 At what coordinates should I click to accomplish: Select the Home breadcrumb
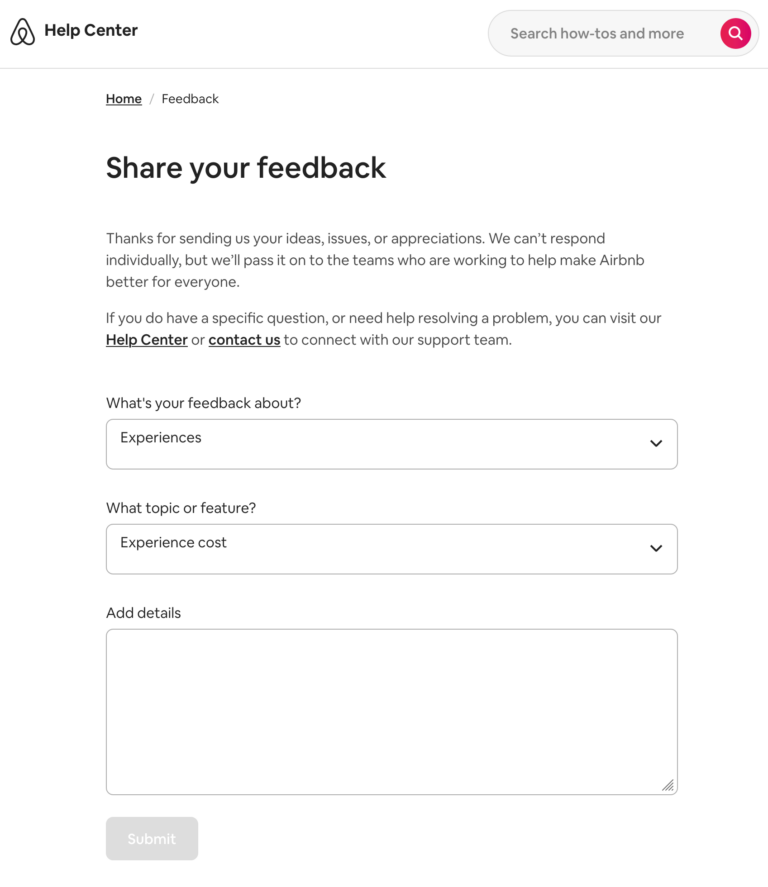[123, 98]
